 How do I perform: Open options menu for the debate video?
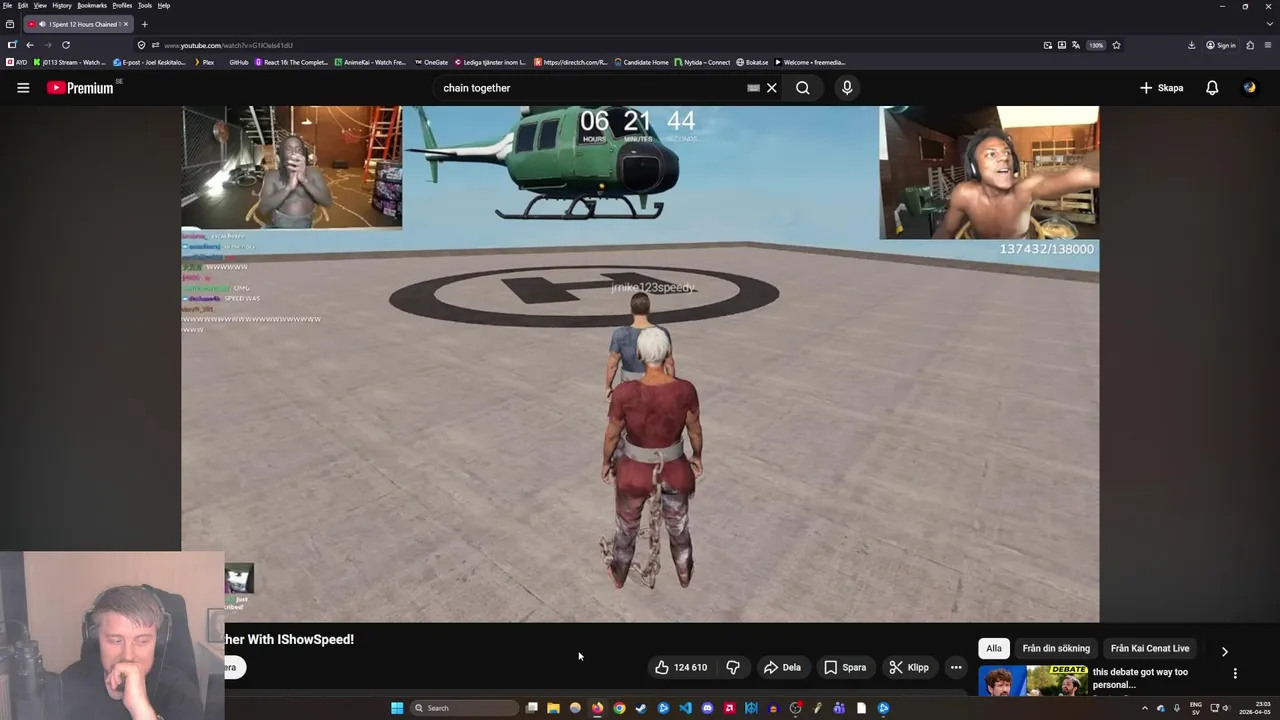click(1235, 674)
